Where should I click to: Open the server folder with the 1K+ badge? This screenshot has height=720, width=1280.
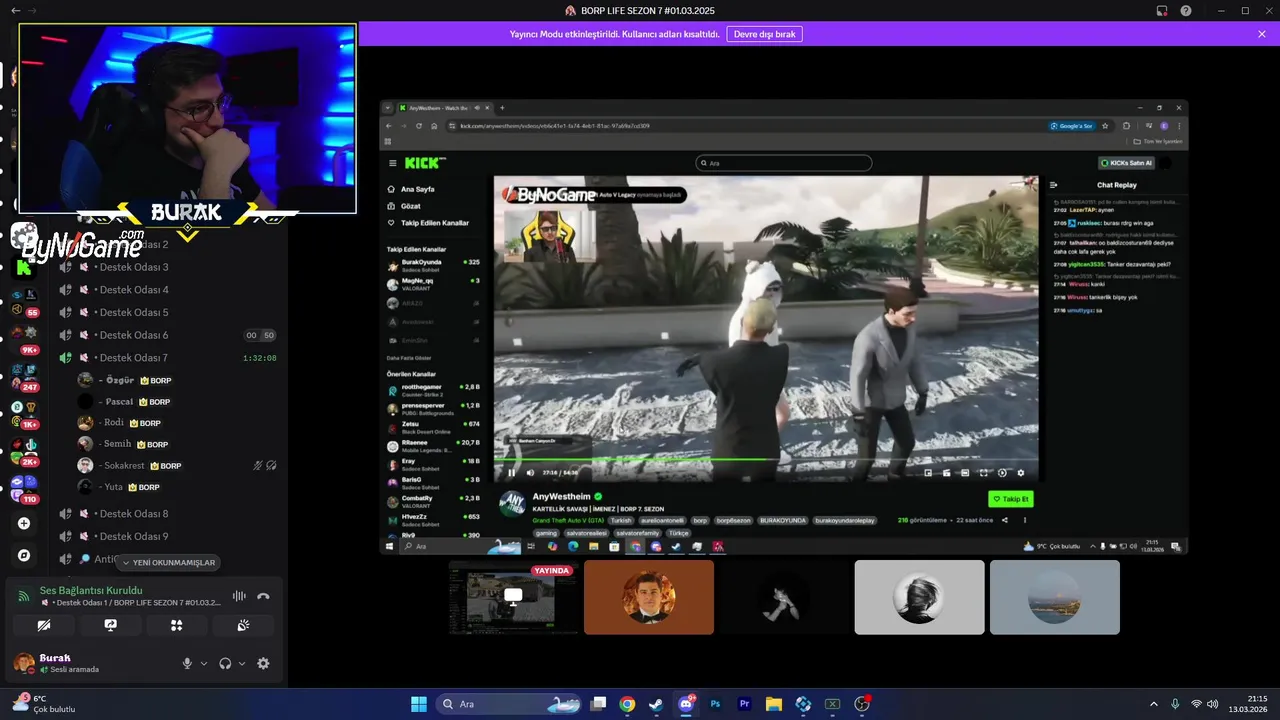click(x=24, y=414)
